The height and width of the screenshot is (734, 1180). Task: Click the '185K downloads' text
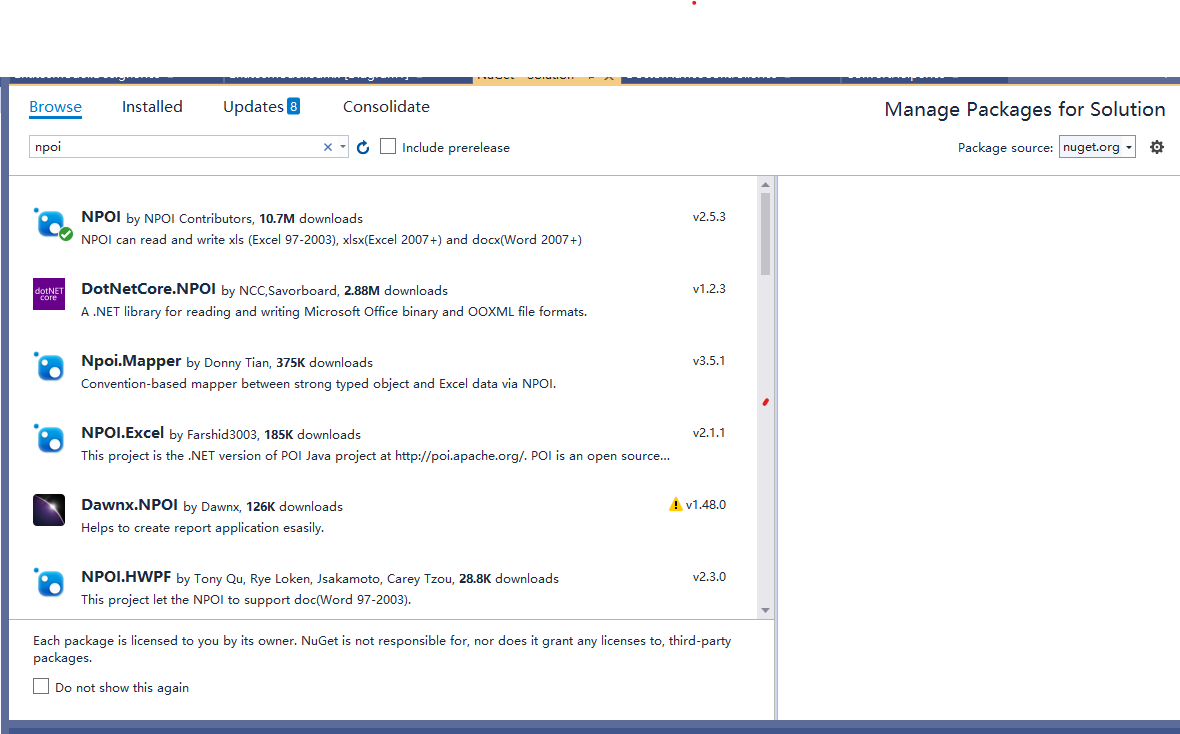click(x=312, y=435)
